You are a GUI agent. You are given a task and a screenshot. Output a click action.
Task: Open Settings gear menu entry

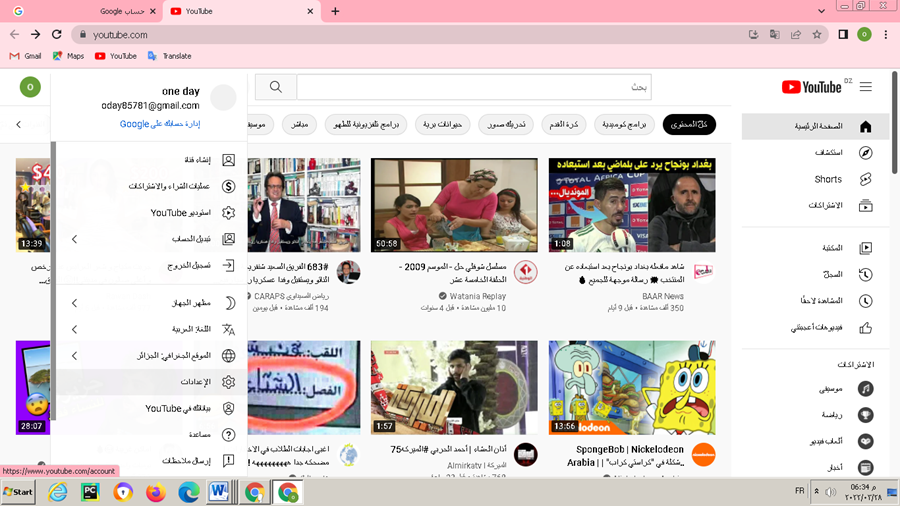point(152,382)
